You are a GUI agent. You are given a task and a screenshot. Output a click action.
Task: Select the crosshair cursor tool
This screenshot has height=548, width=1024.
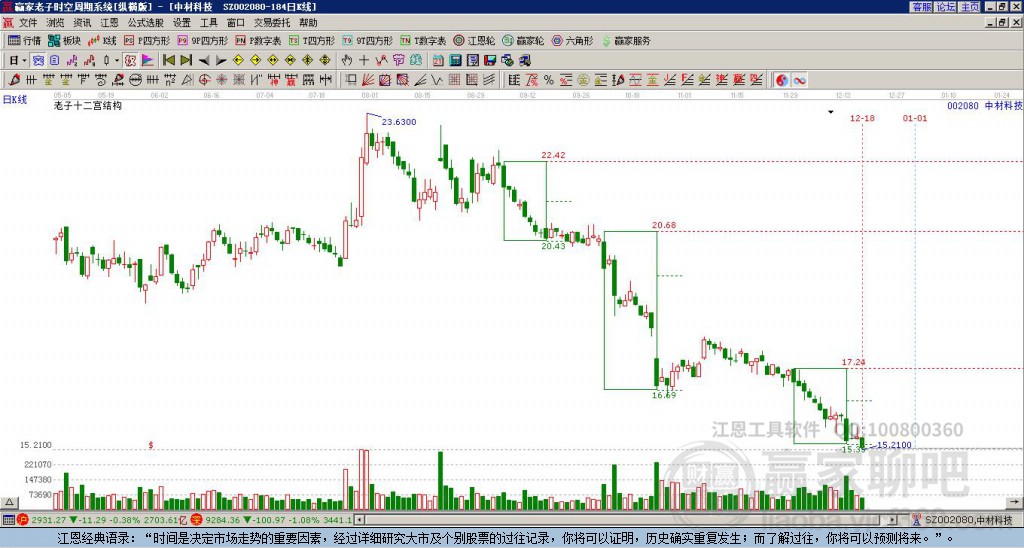coord(364,60)
